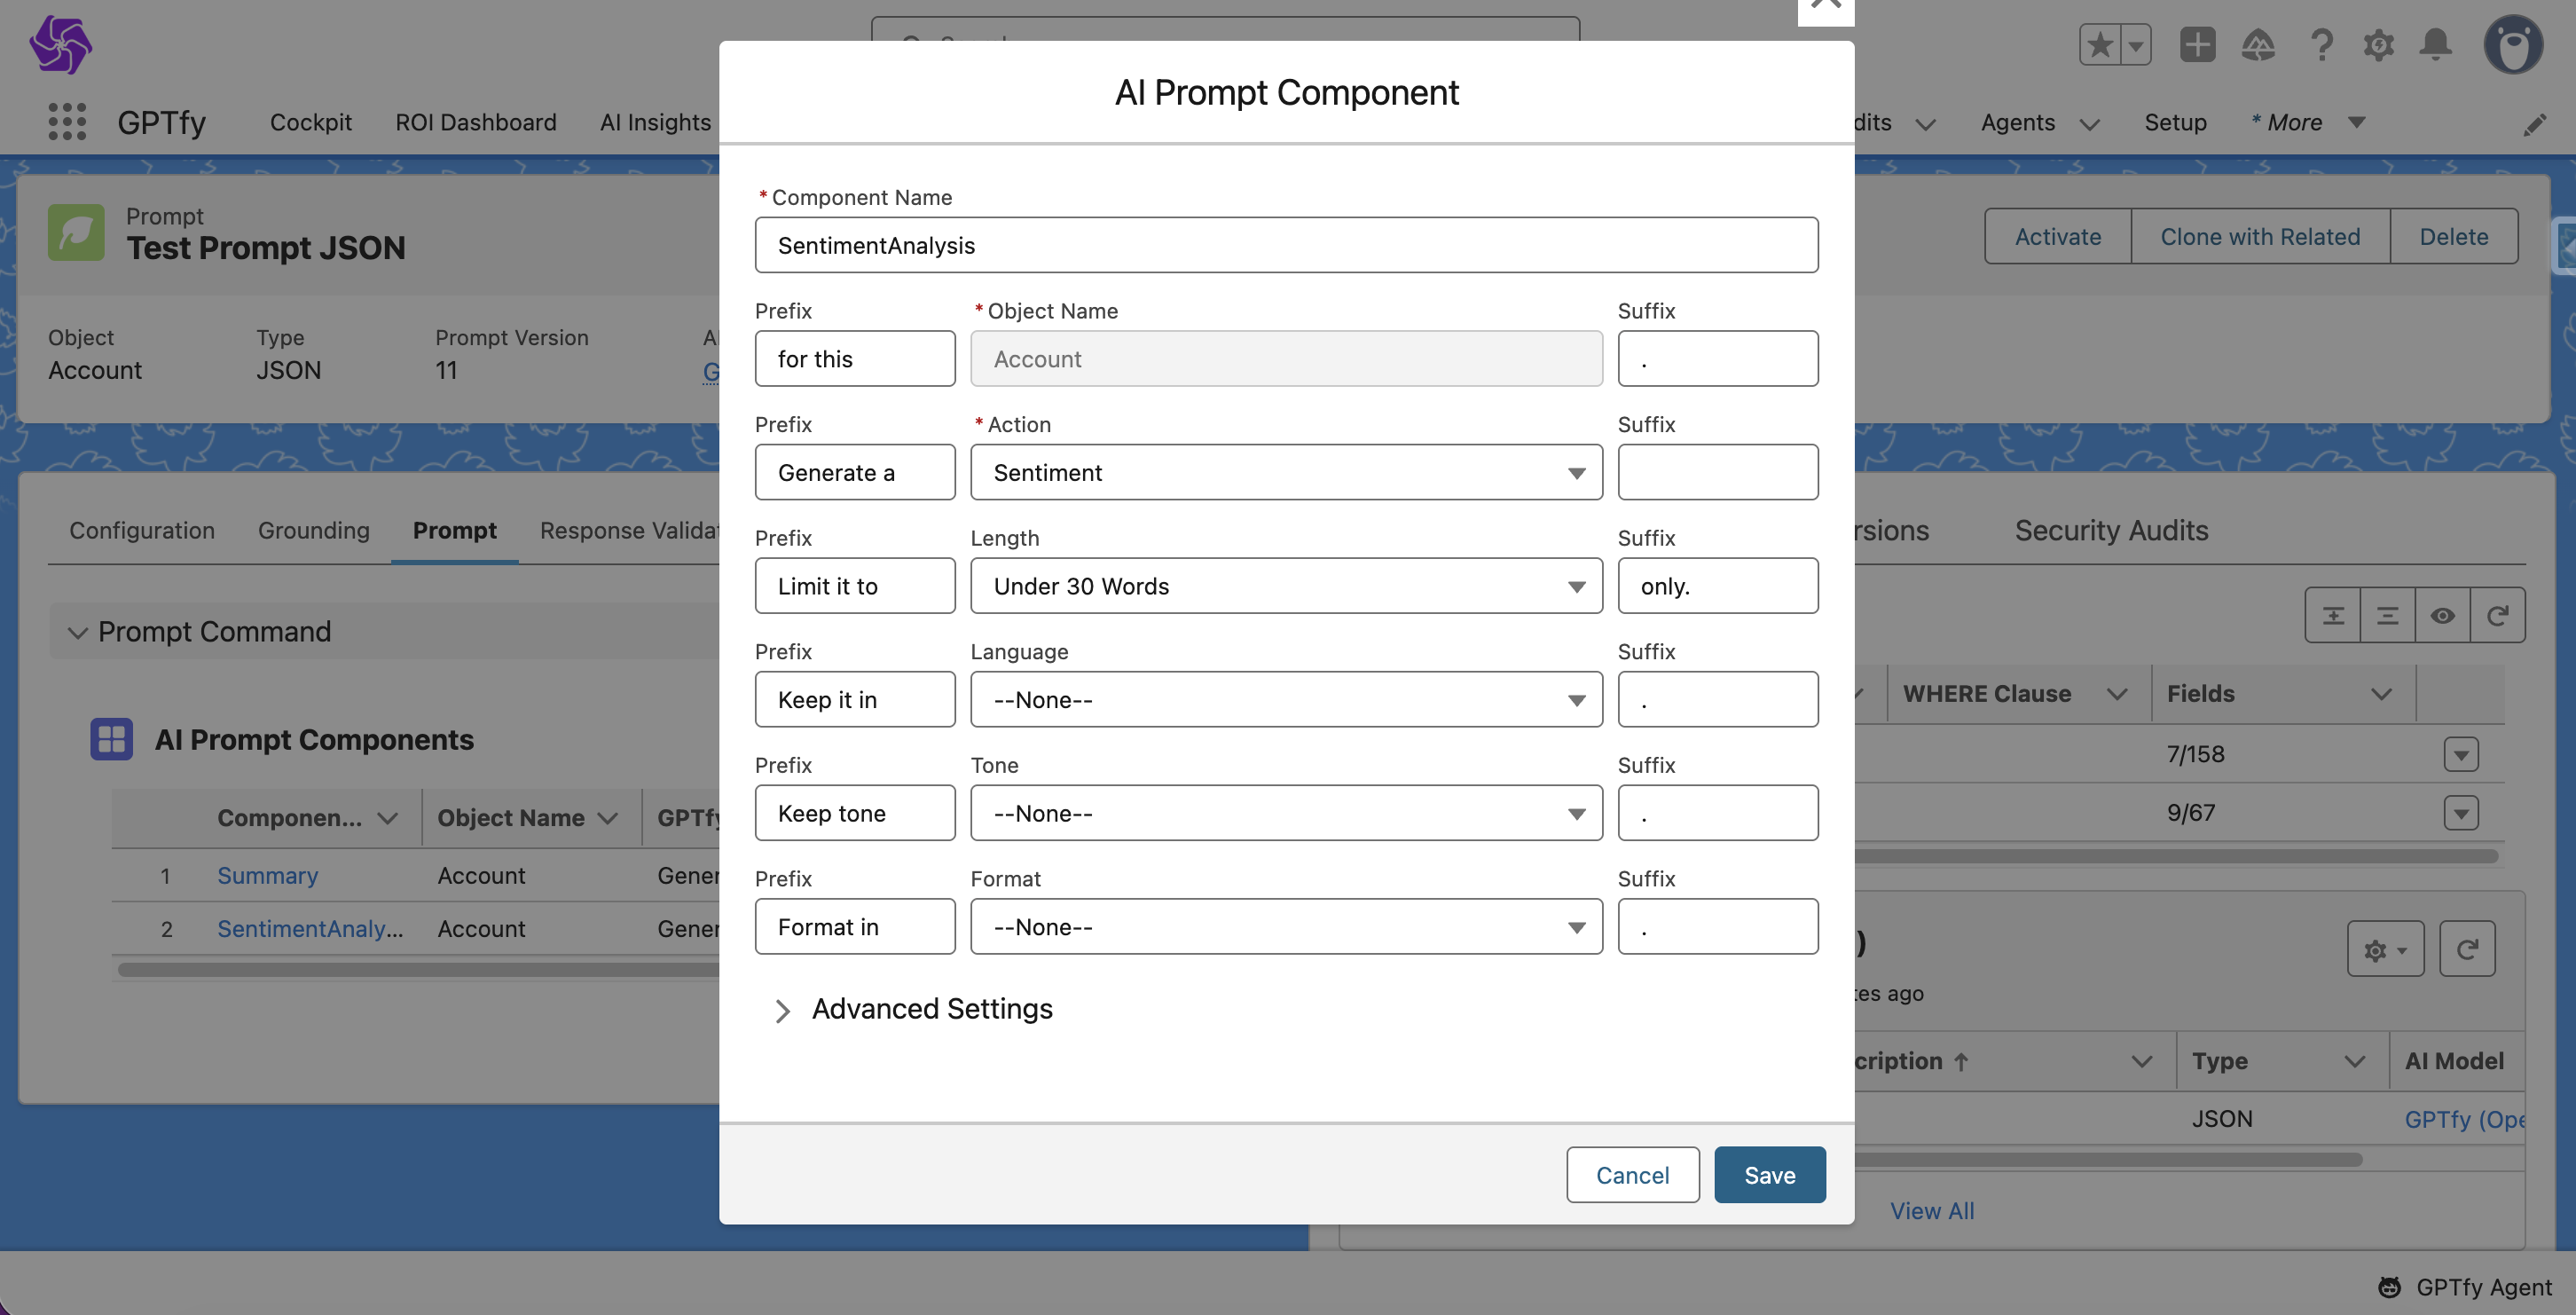
Task: Save the AI Prompt Component
Action: click(1769, 1175)
